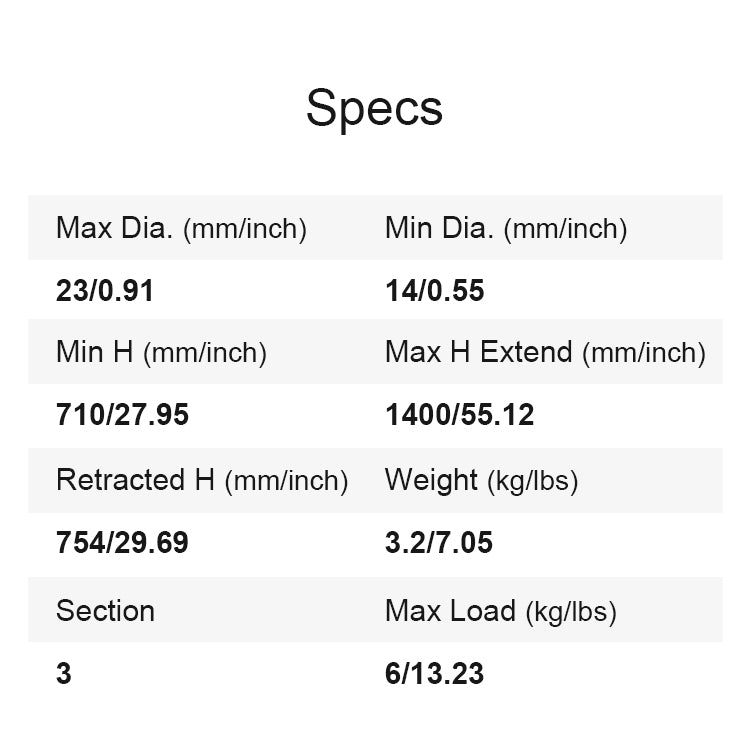
Task: Select the Section value 3
Action: coord(64,674)
